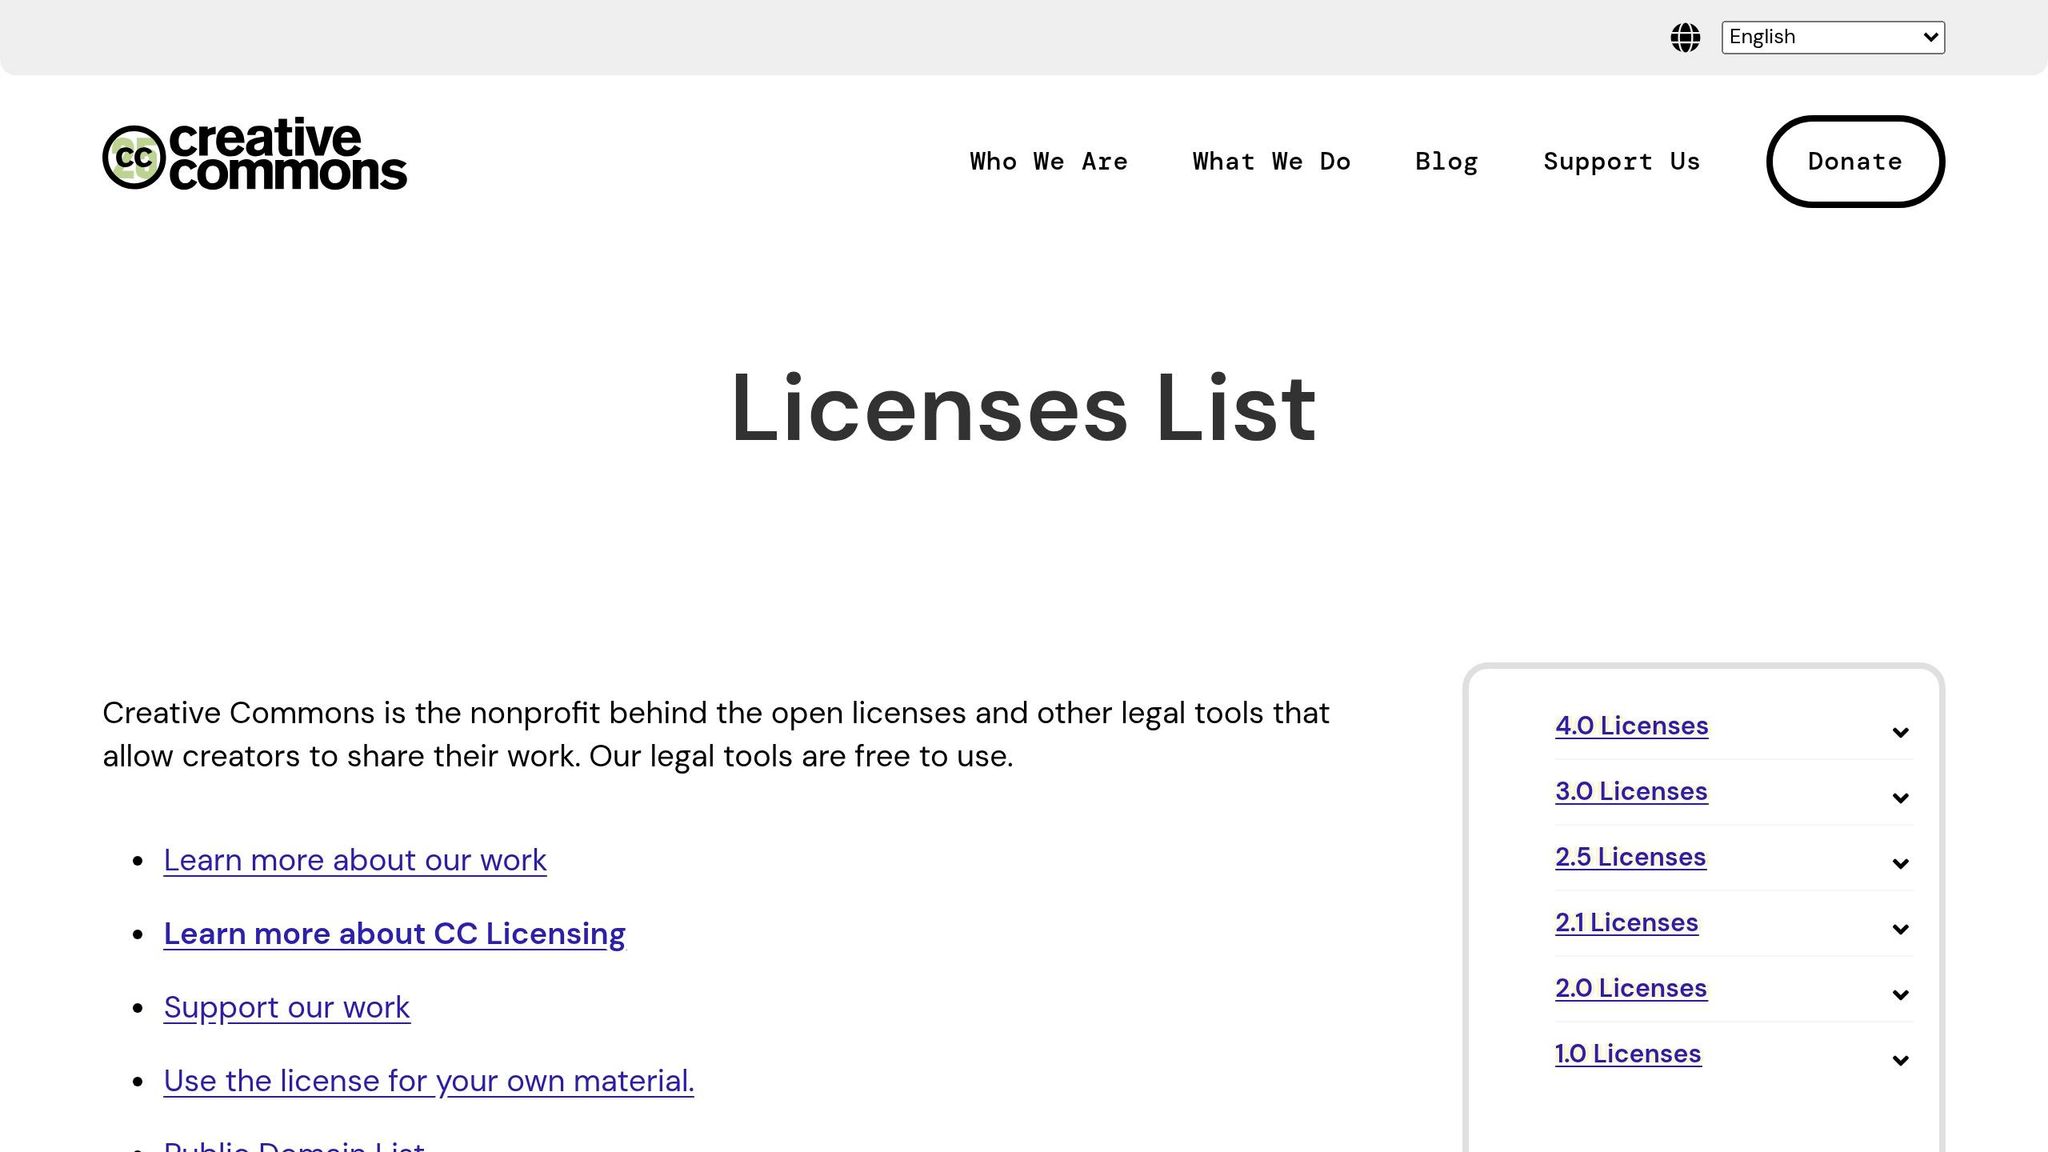Image resolution: width=2048 pixels, height=1152 pixels.
Task: Click the globe language icon
Action: [x=1685, y=38]
